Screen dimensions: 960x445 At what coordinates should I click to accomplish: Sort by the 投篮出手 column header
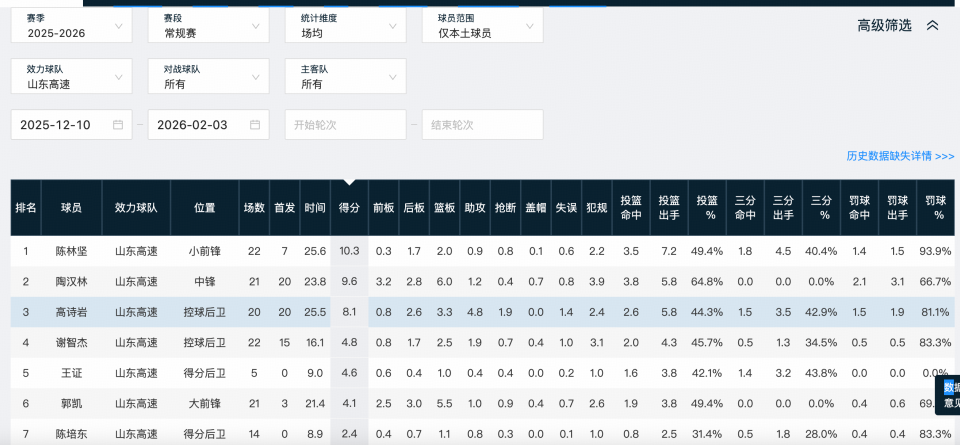tap(669, 208)
